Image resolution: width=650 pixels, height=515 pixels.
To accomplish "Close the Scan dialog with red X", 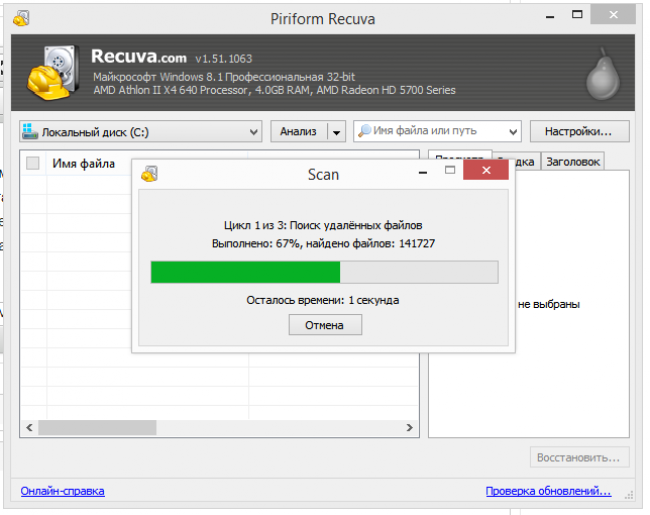I will tap(486, 170).
